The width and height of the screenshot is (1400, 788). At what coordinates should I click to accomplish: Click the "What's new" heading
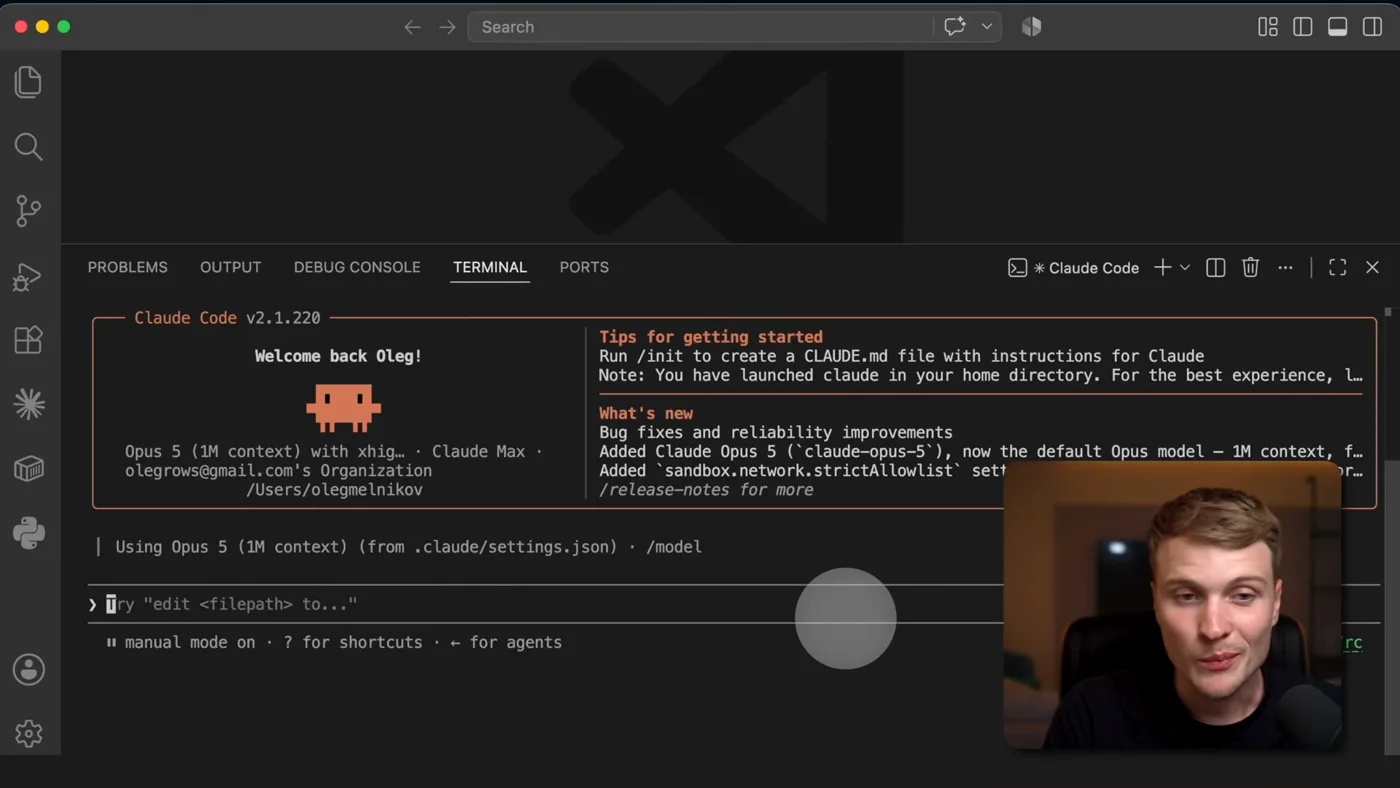click(x=646, y=413)
